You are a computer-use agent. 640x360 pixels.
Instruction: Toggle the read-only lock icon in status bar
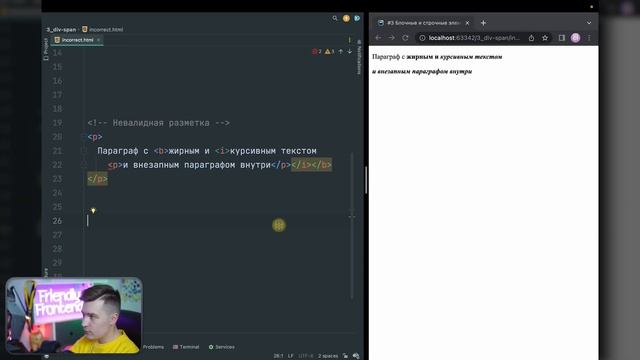tap(345, 356)
